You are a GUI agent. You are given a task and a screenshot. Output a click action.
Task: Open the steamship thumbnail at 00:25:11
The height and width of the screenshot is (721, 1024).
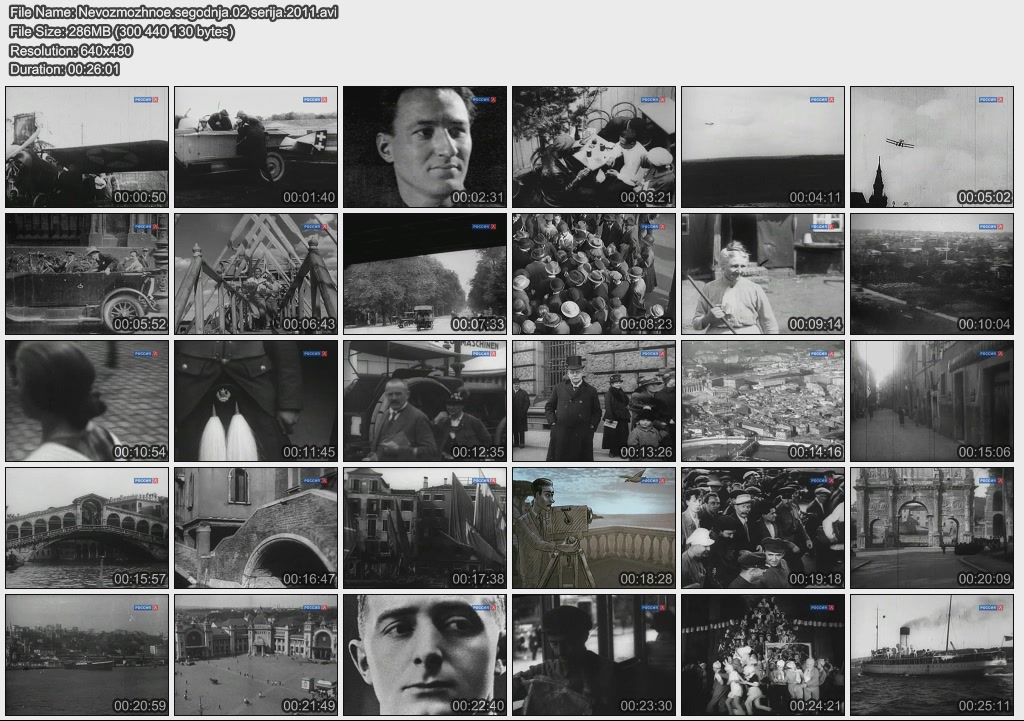pyautogui.click(x=932, y=655)
